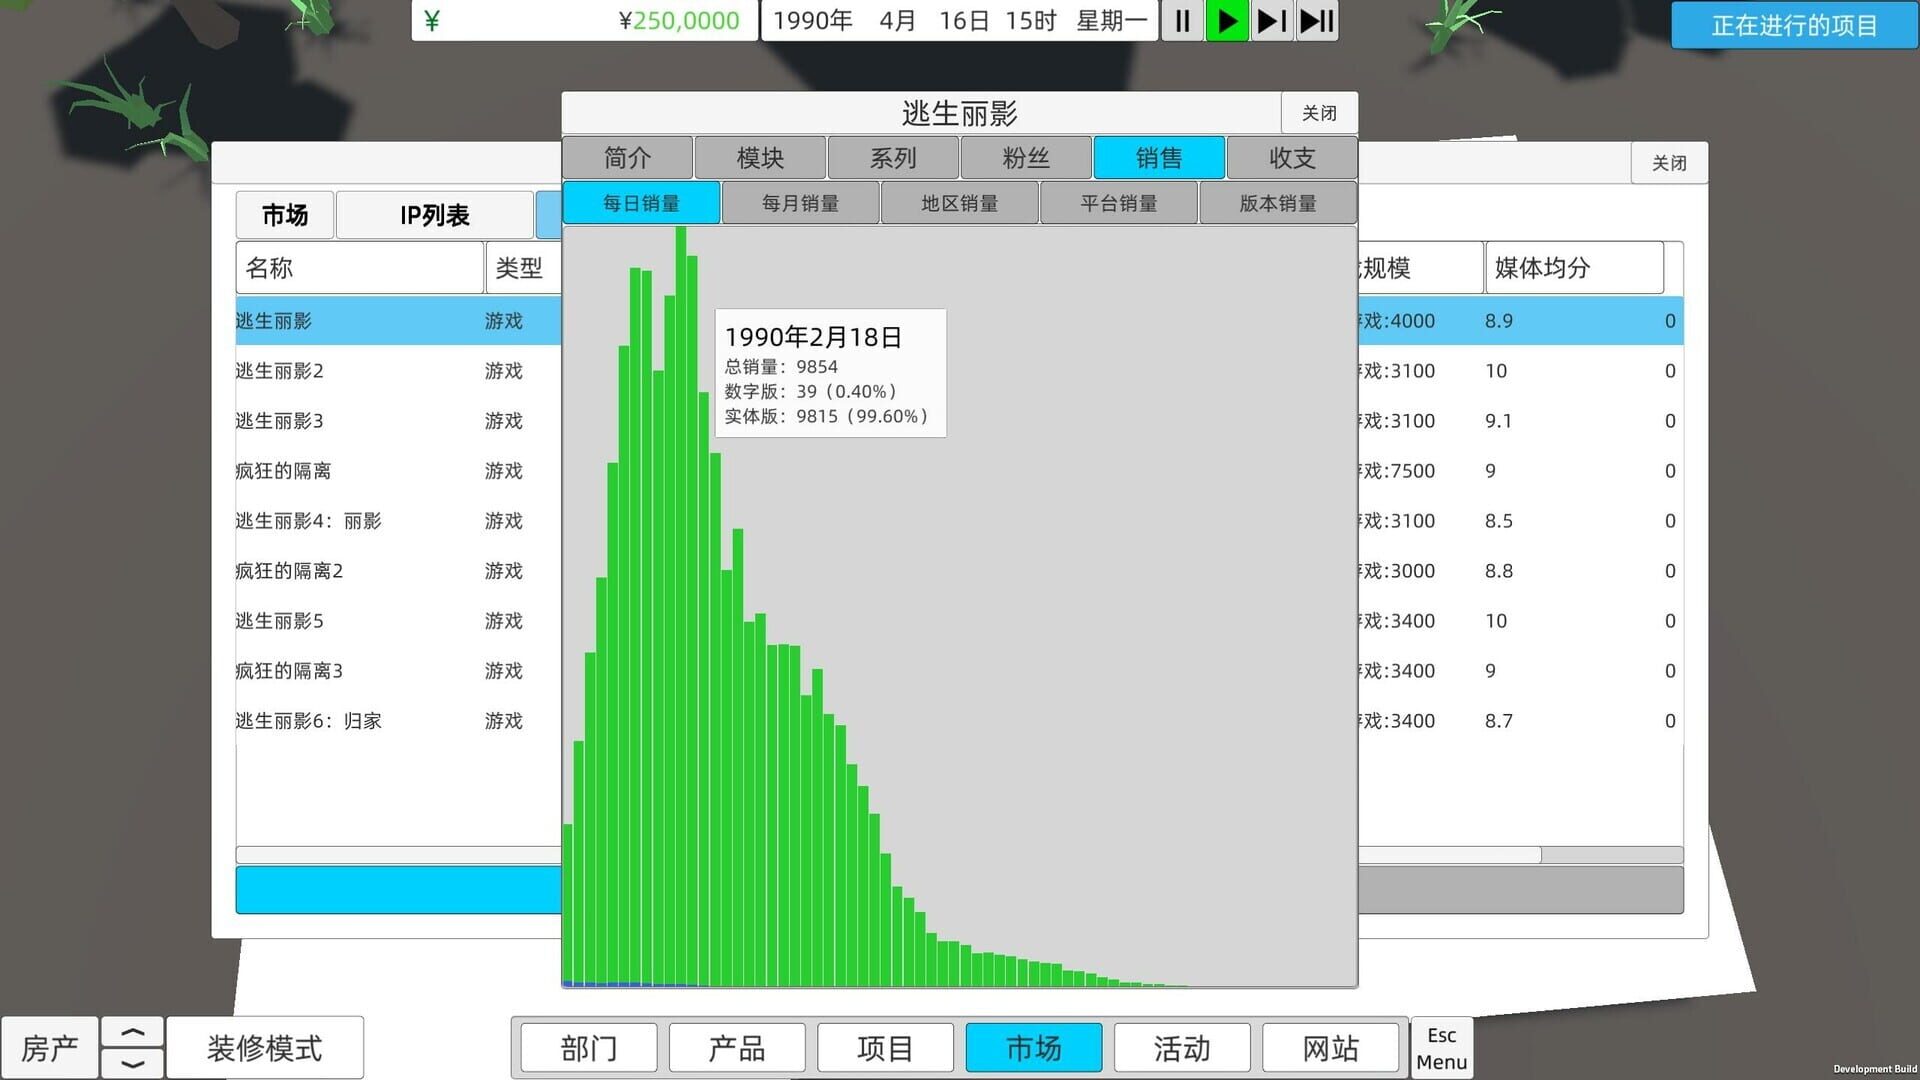This screenshot has width=1920, height=1080.
Task: Switch to 模块 tab
Action: pyautogui.click(x=760, y=158)
